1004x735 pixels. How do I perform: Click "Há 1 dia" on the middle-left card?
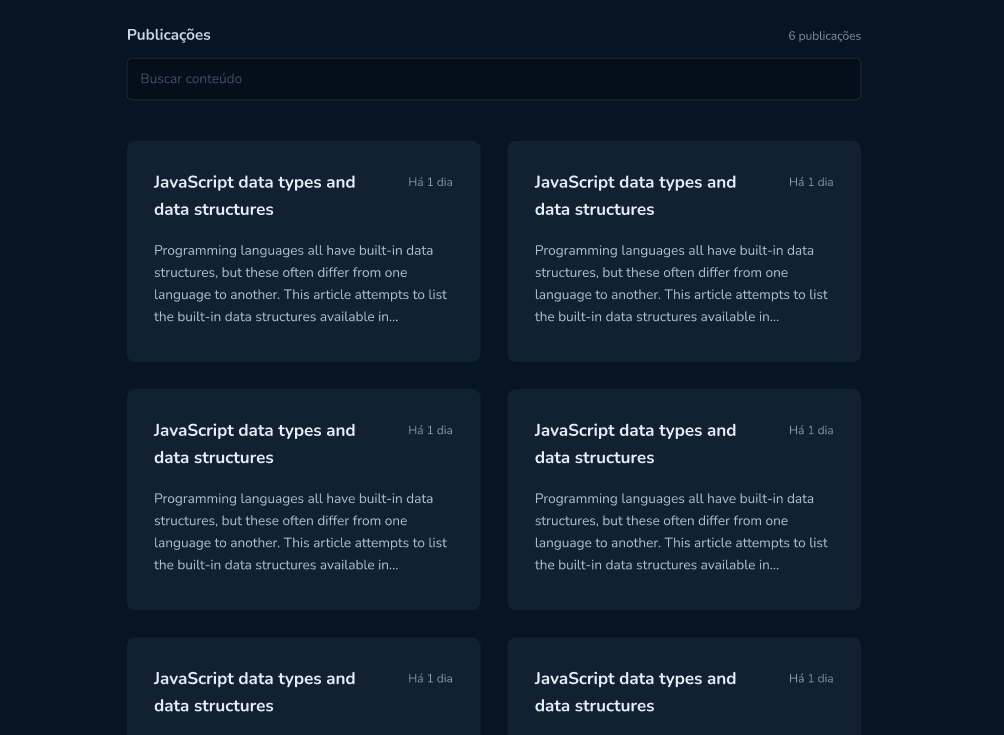(x=430, y=430)
